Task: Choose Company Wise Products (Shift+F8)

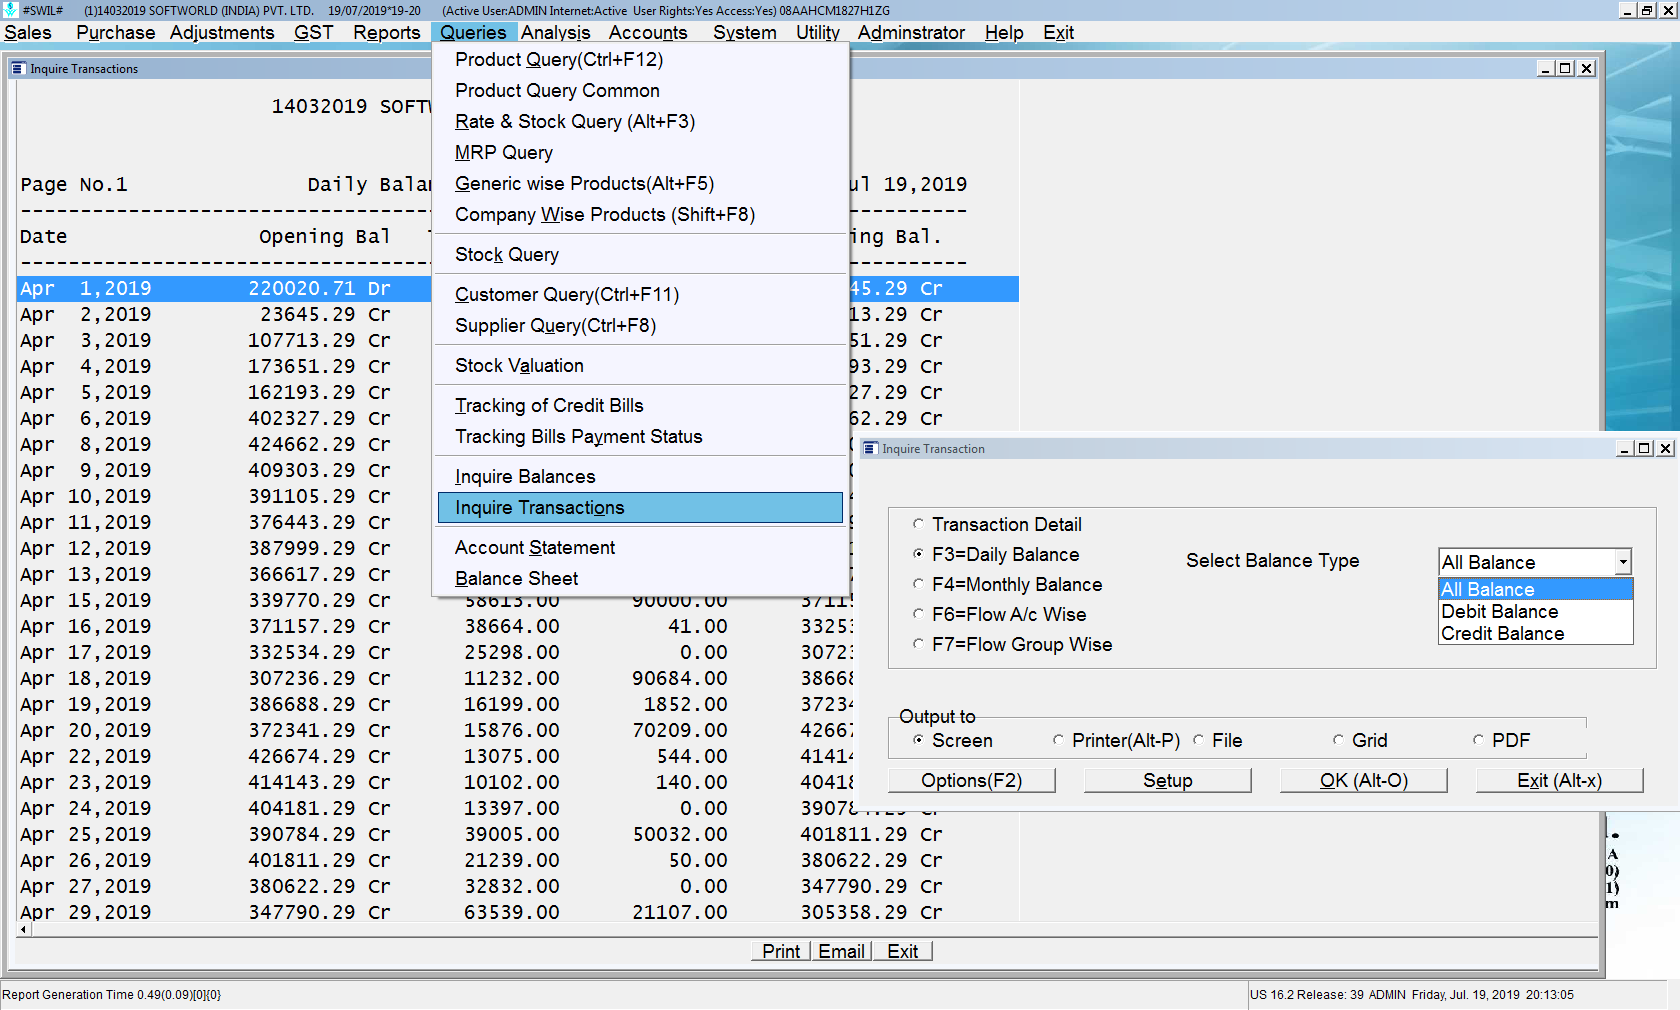Action: (x=640, y=215)
